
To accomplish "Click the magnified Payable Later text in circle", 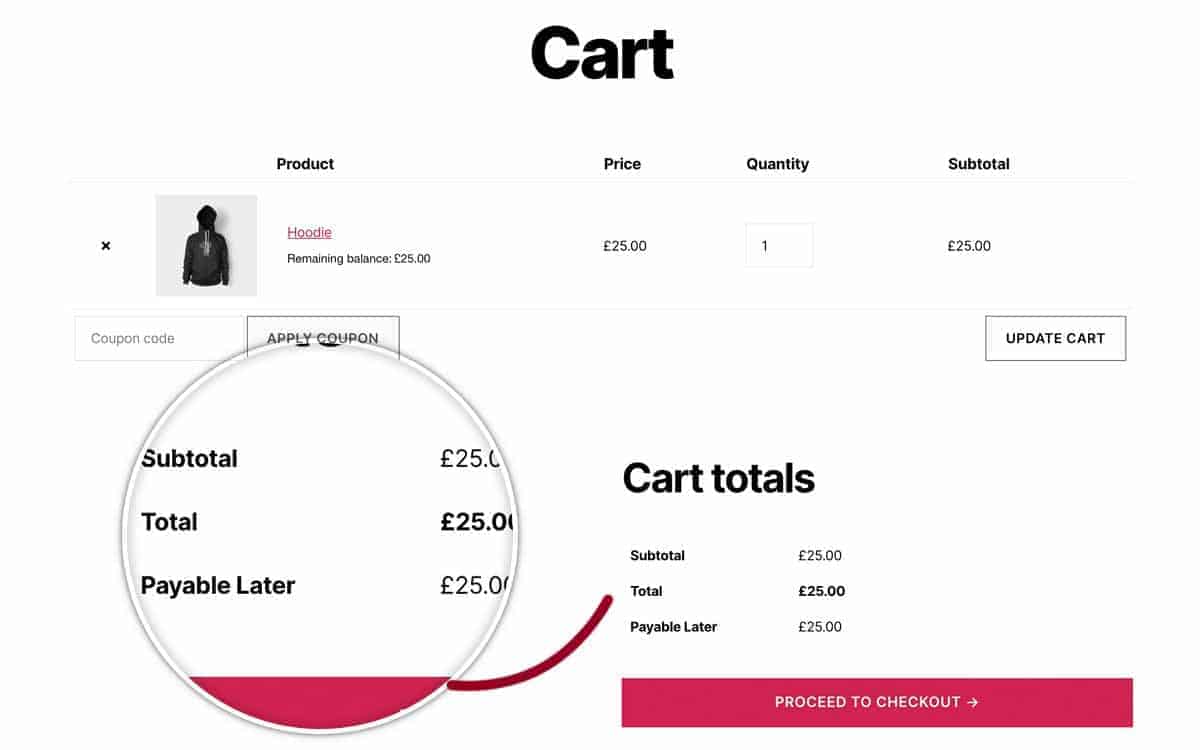I will pos(218,585).
